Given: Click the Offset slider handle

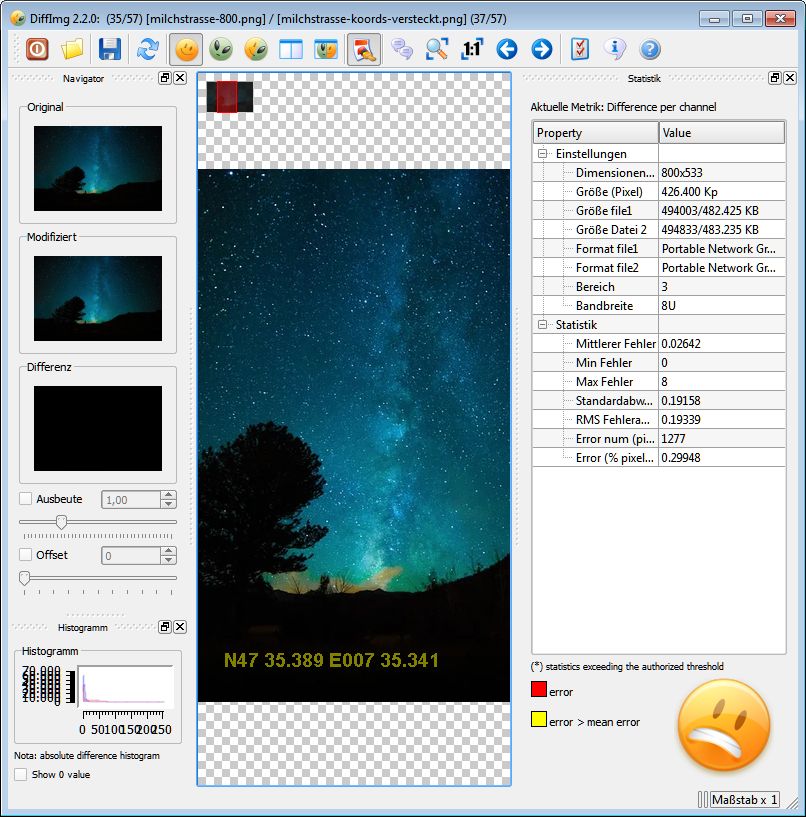Looking at the screenshot, I should coord(24,578).
